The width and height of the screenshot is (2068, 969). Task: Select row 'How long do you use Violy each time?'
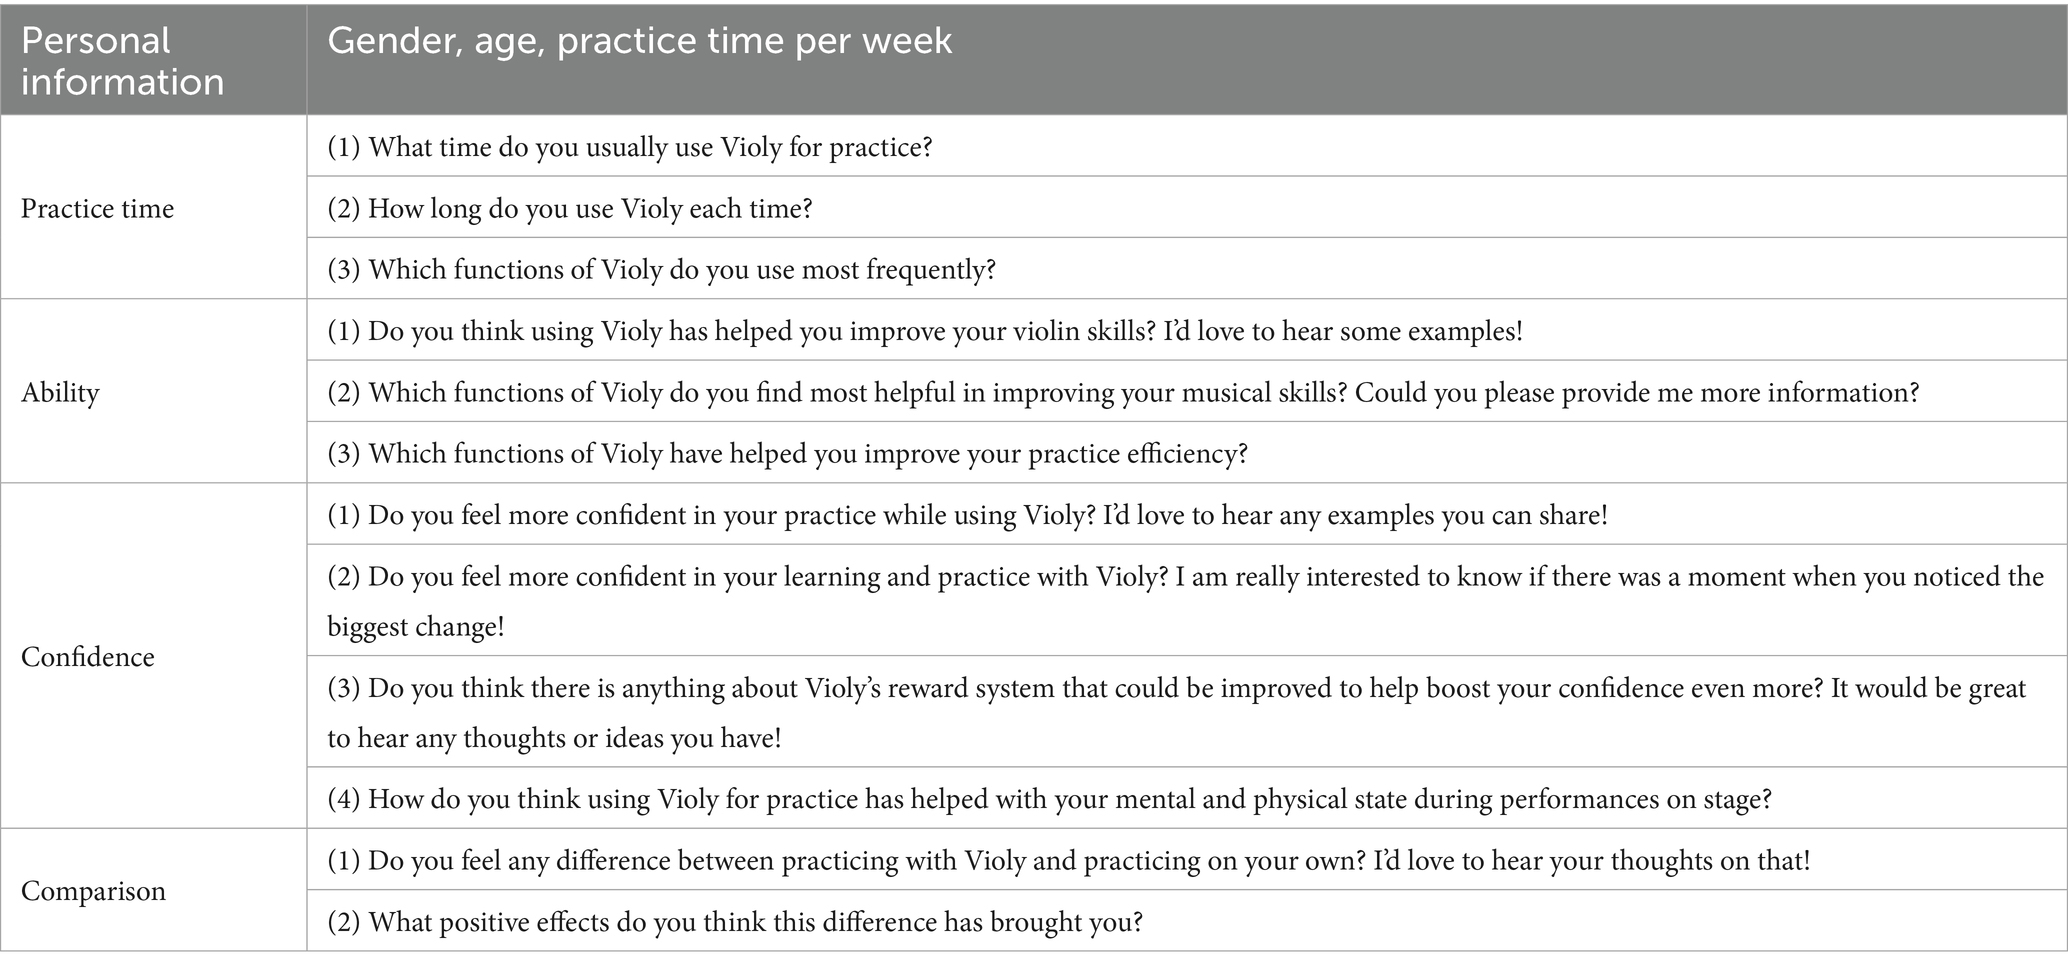pos(570,208)
